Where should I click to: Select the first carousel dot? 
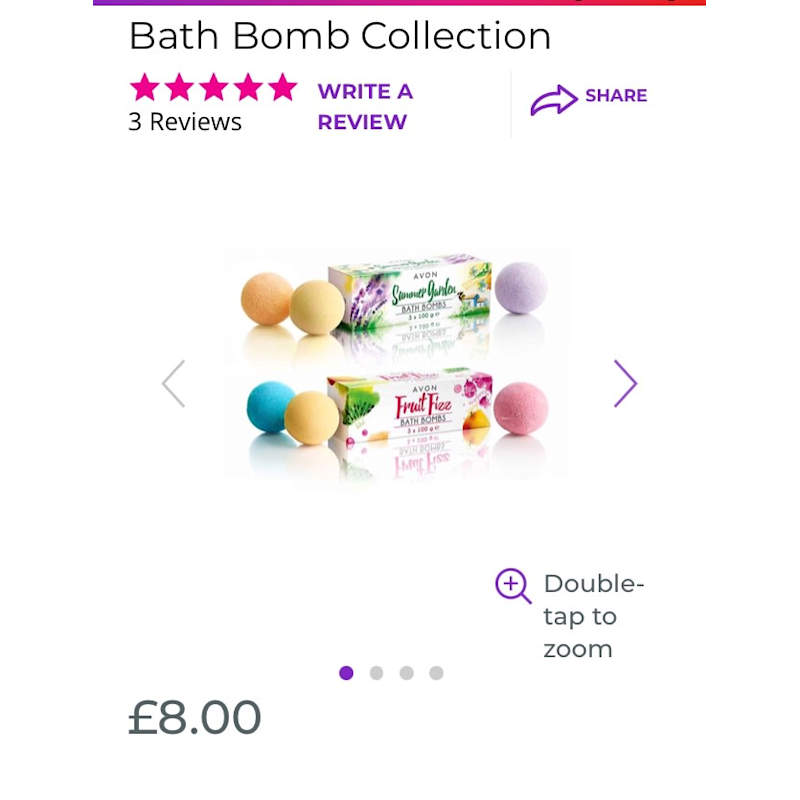point(346,673)
